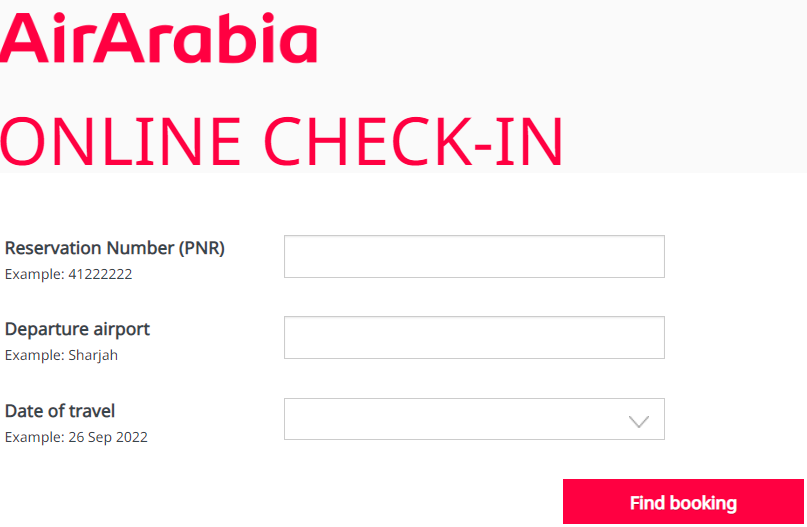Click into the Departure airport text box
This screenshot has width=807, height=527.
click(474, 338)
